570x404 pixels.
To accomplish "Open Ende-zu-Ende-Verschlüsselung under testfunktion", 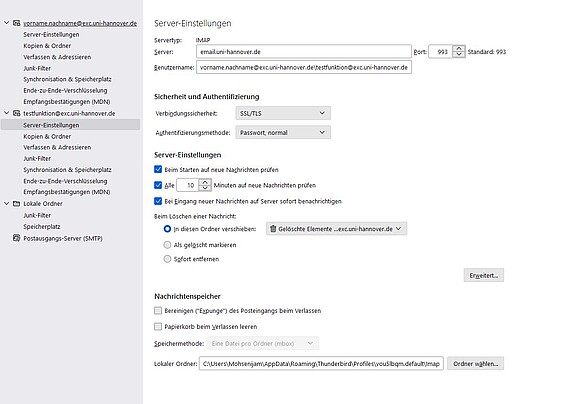I will [65, 181].
